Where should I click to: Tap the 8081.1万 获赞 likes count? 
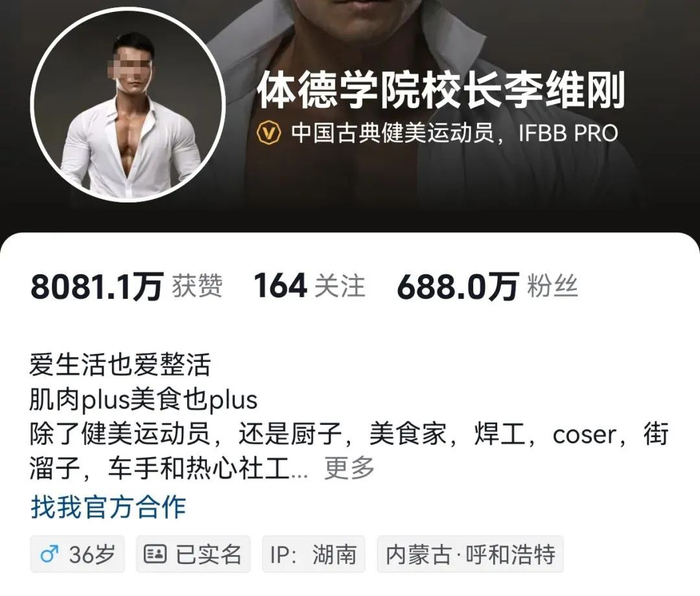126,286
